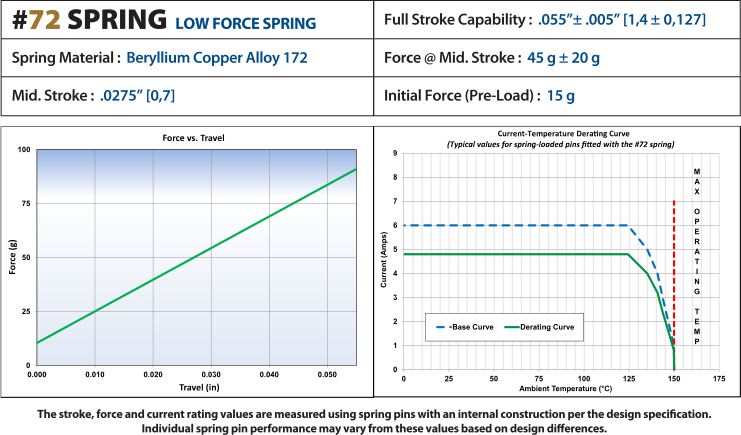Click the green line in Force vs. Travel chart
This screenshot has width=741, height=435.
pos(195,257)
